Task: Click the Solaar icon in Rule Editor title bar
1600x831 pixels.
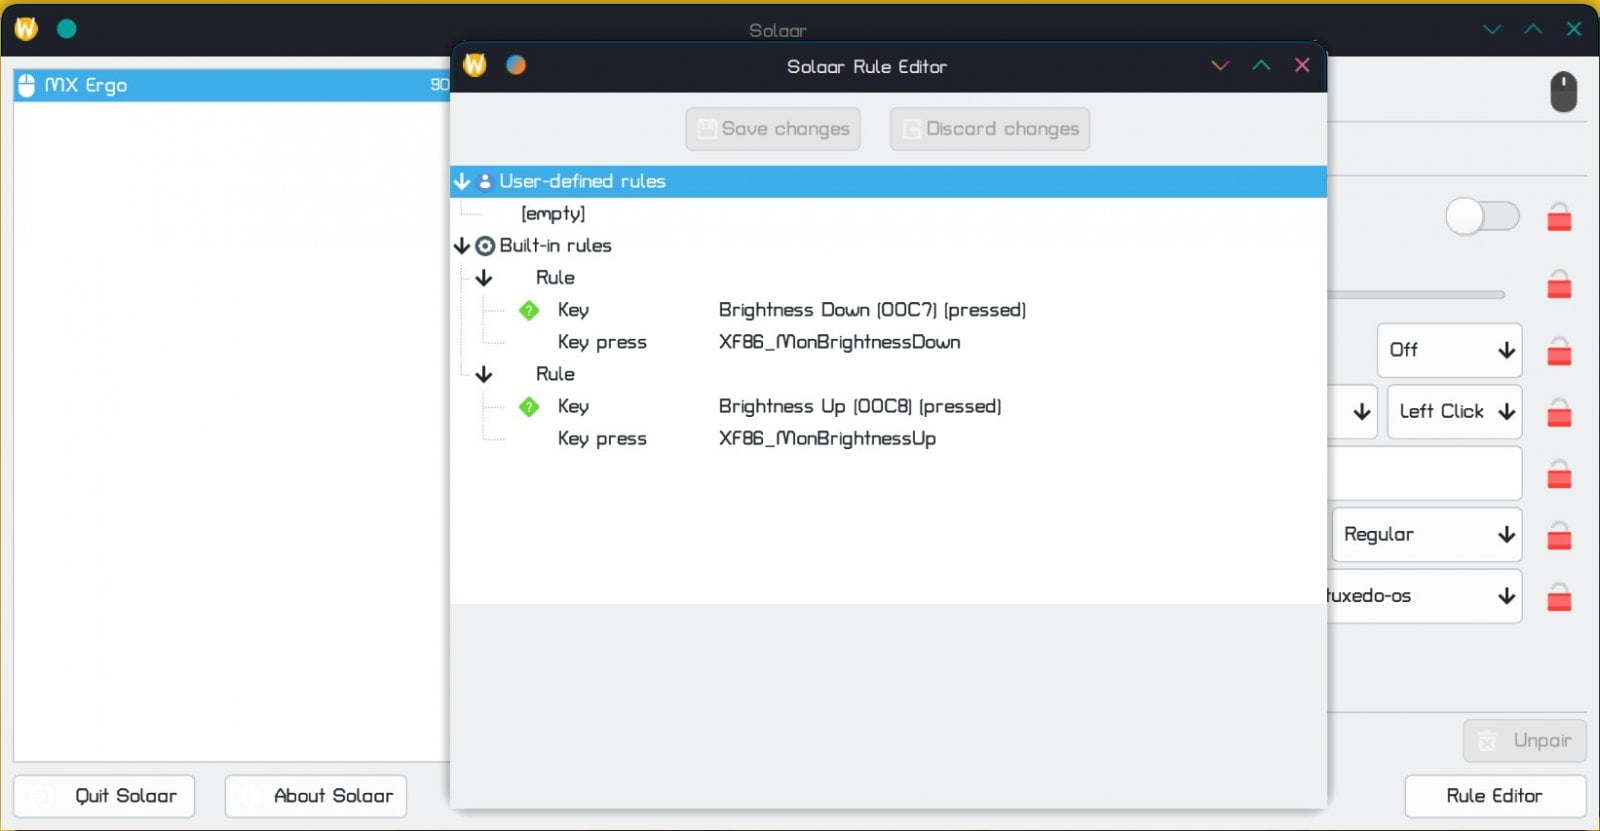Action: 475,65
